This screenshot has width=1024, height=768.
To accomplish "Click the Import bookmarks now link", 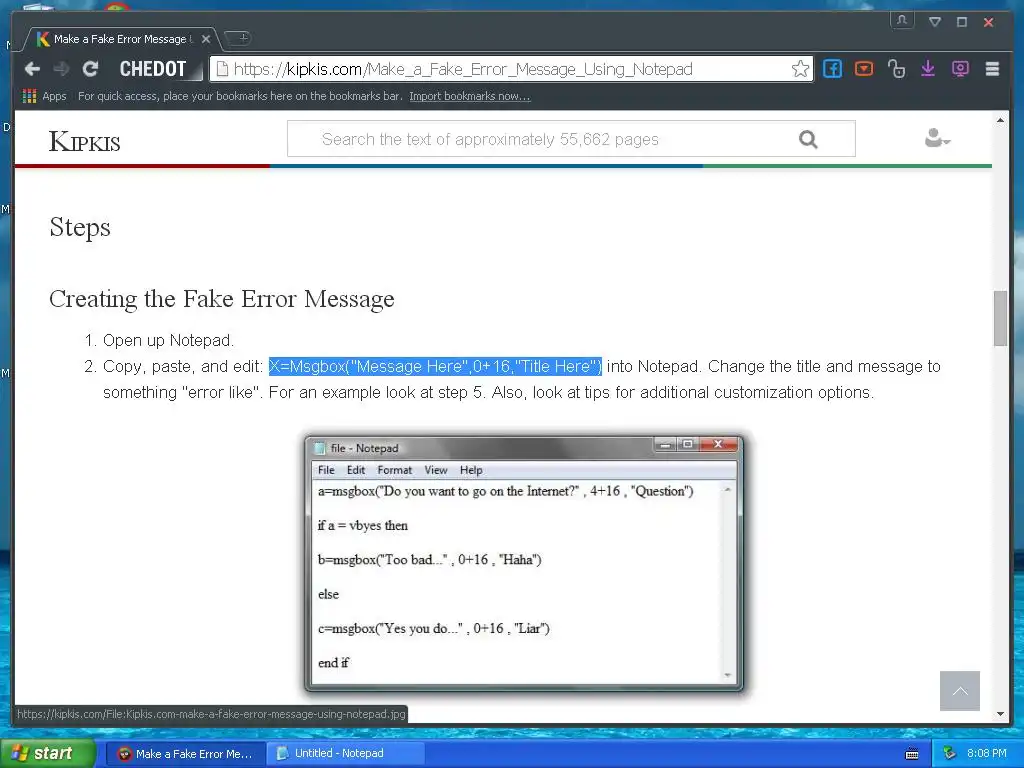I will (470, 96).
